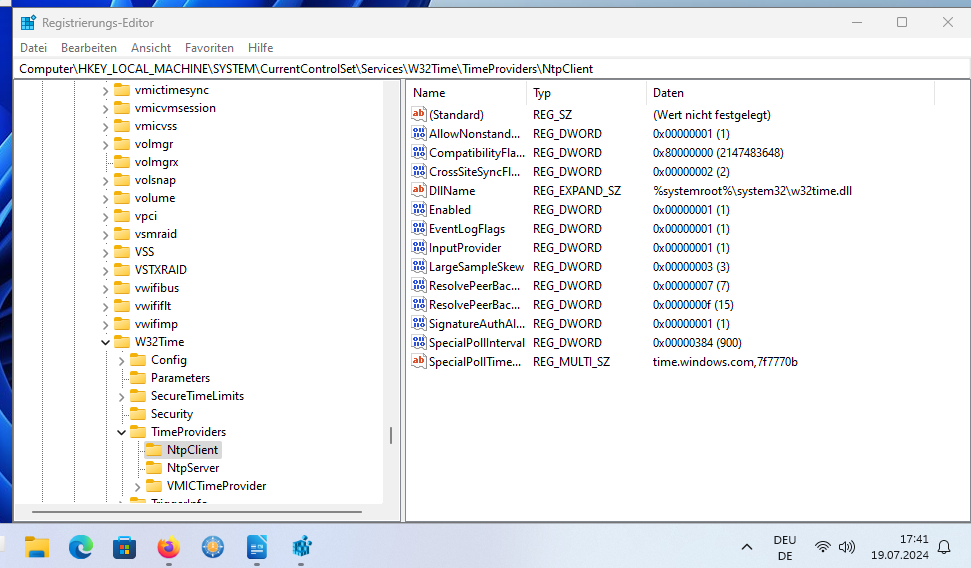Image resolution: width=971 pixels, height=568 pixels.
Task: Expand the volmgr key
Action: click(105, 144)
